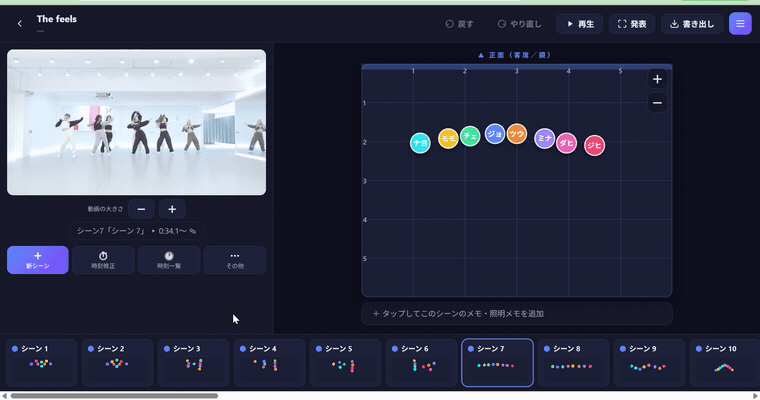Viewport: 760px width, 400px height.
Task: Switch to シーン 4 thumbnail
Action: (x=269, y=363)
